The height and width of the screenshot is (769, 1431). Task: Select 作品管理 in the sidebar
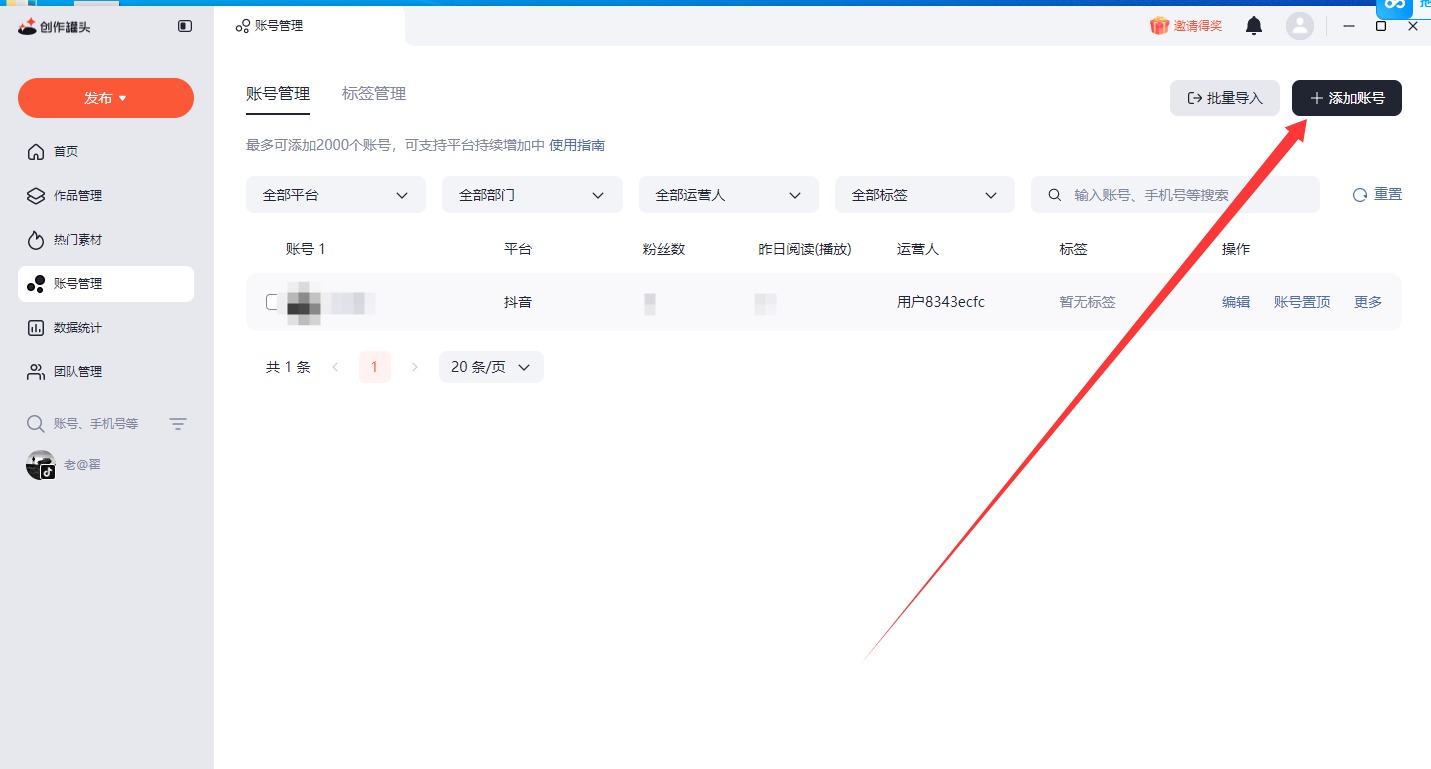click(80, 195)
